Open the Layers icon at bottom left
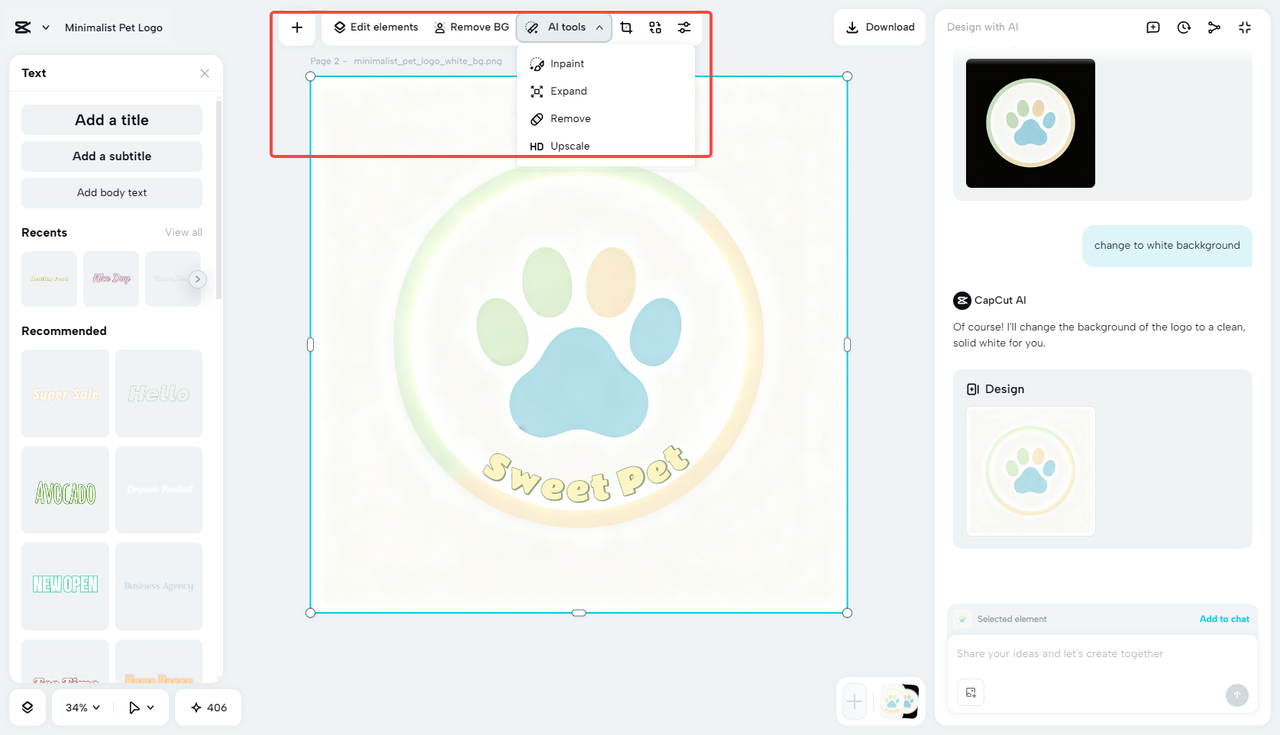 (26, 707)
